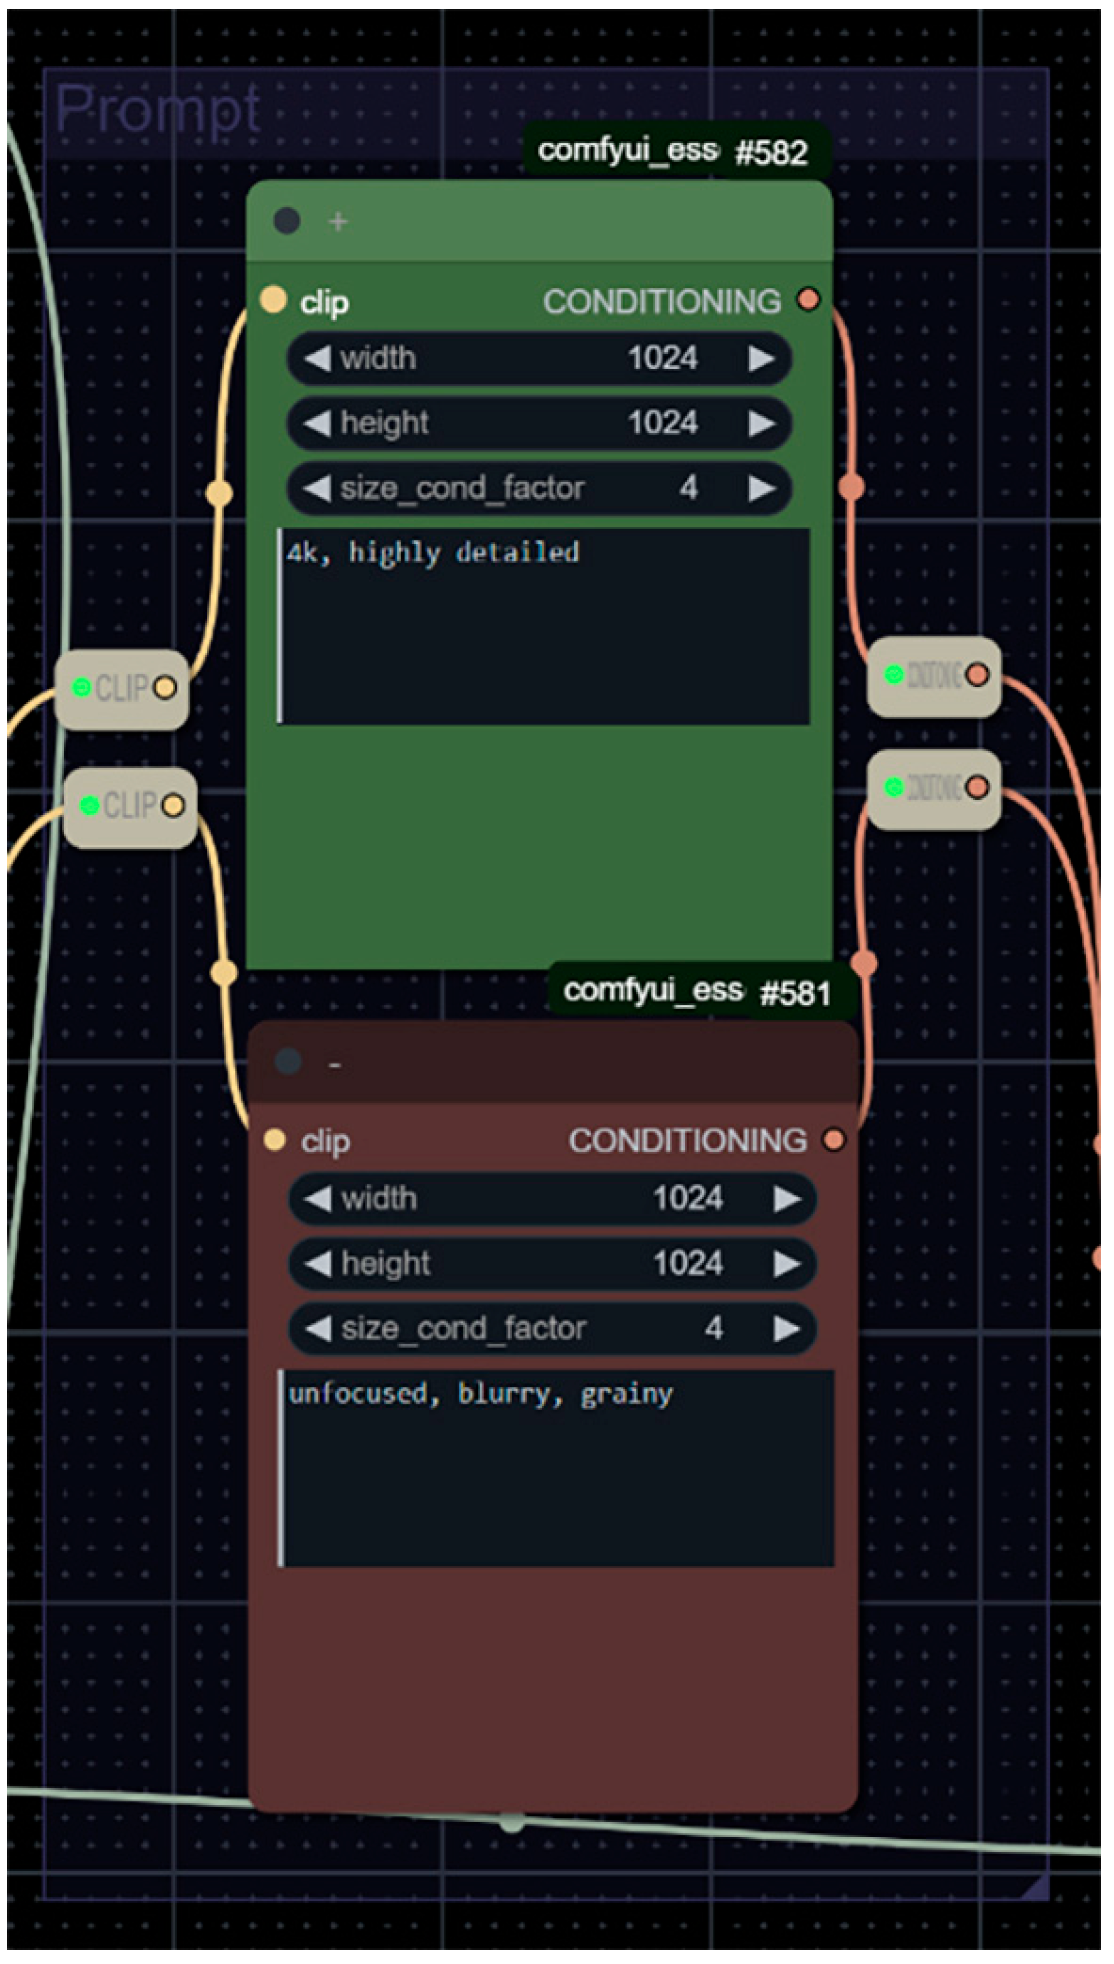Screen dimensions: 1114x1964
Task: Click the Prompt group title
Action: pos(158,109)
